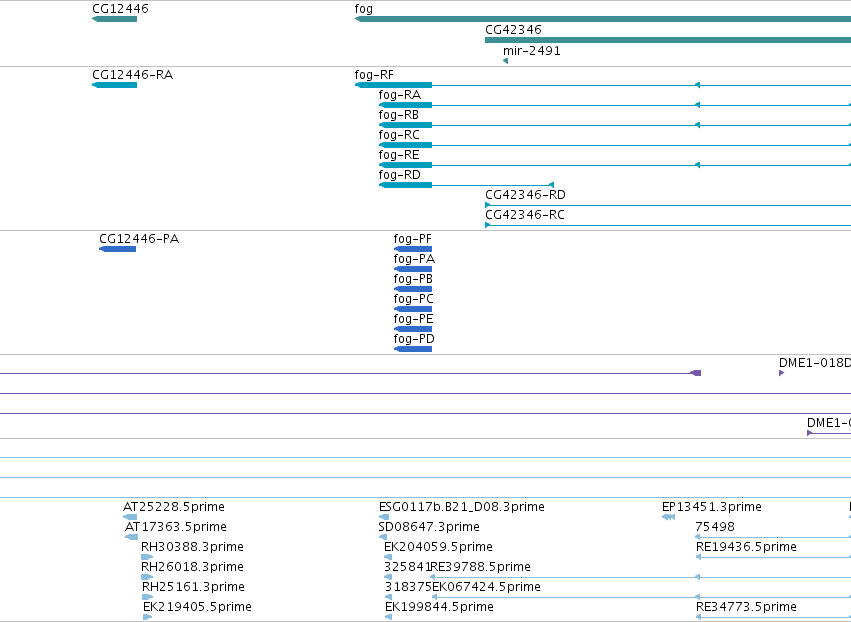This screenshot has height=622, width=851.
Task: Select transcript CG12446-RA
Action: pos(132,75)
